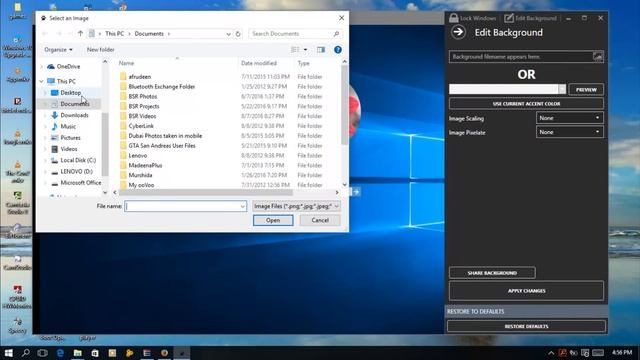This screenshot has height=360, width=640.
Task: Click the SHARE BACKGROUND button
Action: tap(492, 273)
